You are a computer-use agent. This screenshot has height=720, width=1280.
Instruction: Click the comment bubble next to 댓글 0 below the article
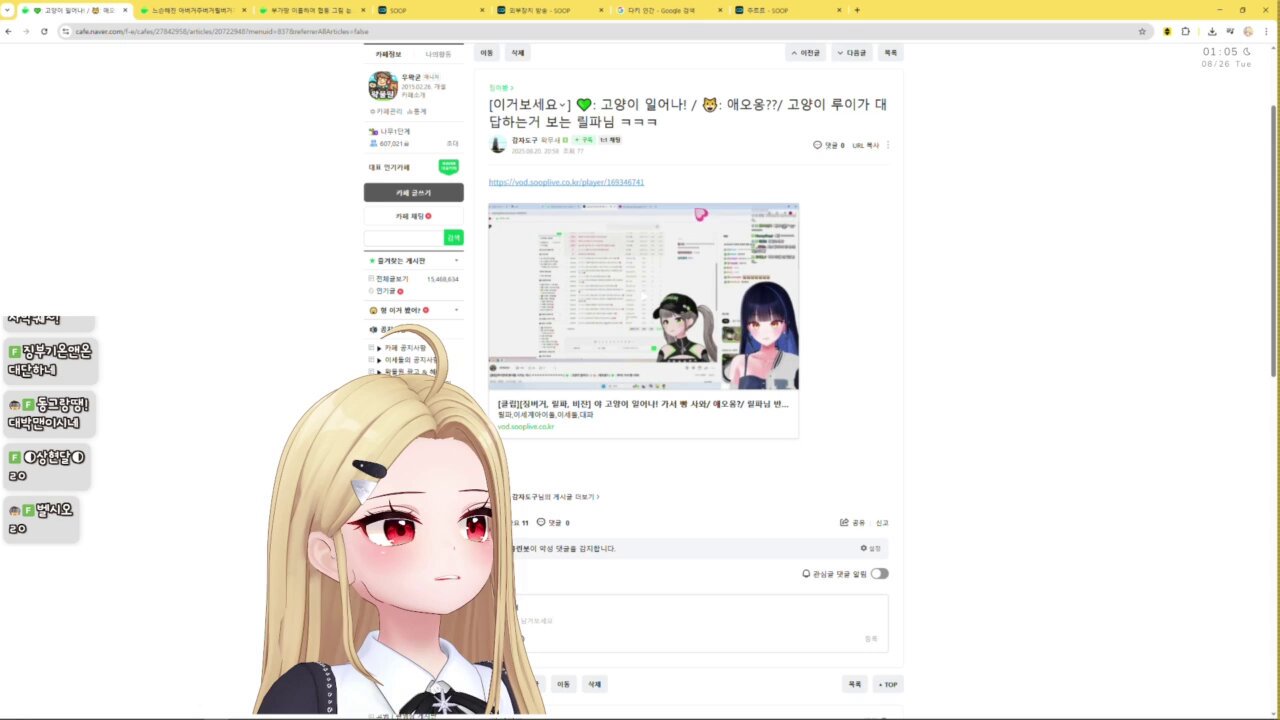pyautogui.click(x=541, y=522)
